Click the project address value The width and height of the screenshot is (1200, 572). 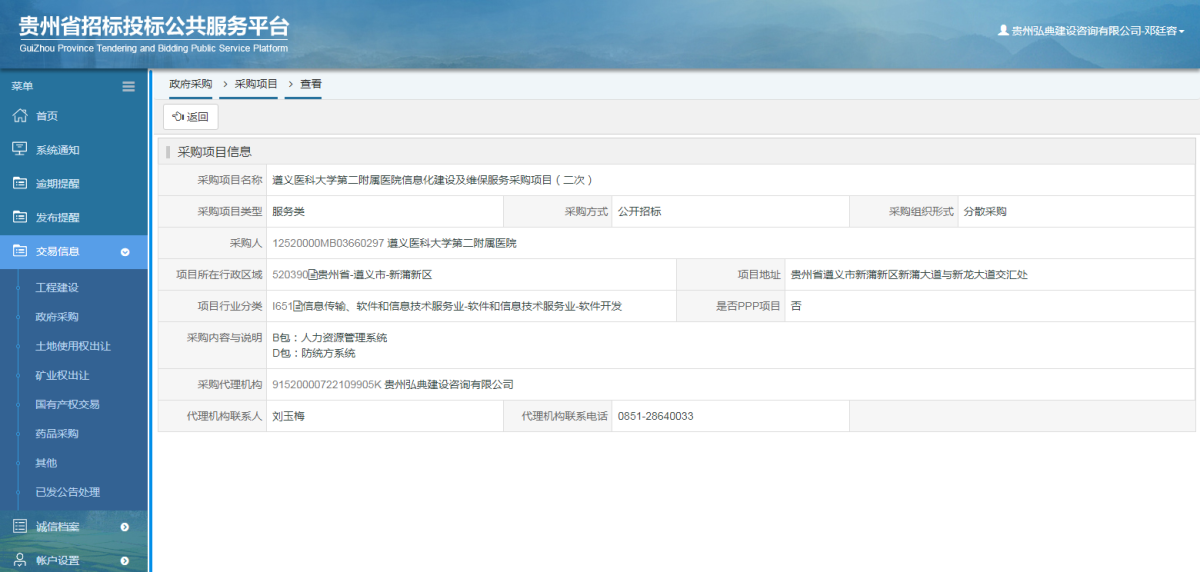(909, 274)
